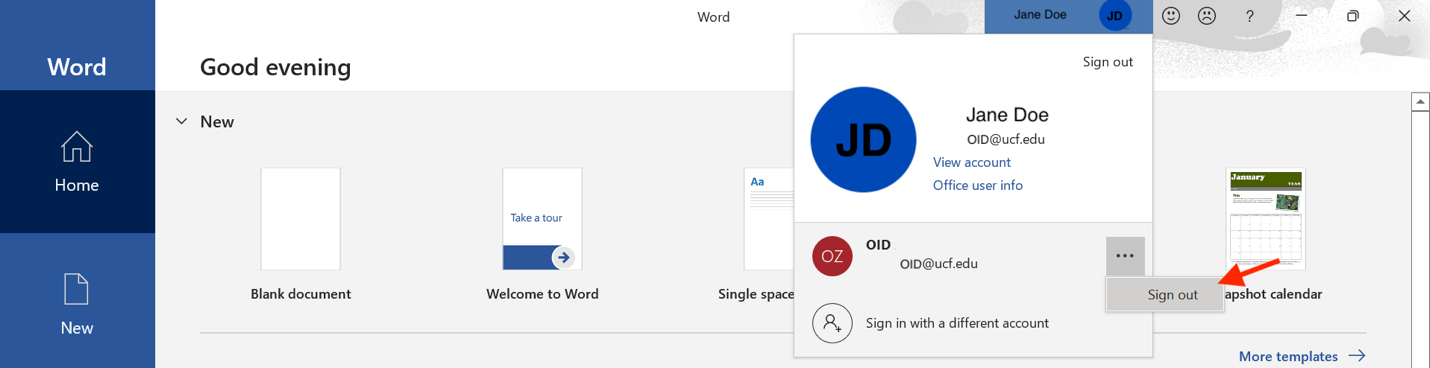Open the Home page in sidebar
Screen dimensions: 1430x368
(x=77, y=162)
